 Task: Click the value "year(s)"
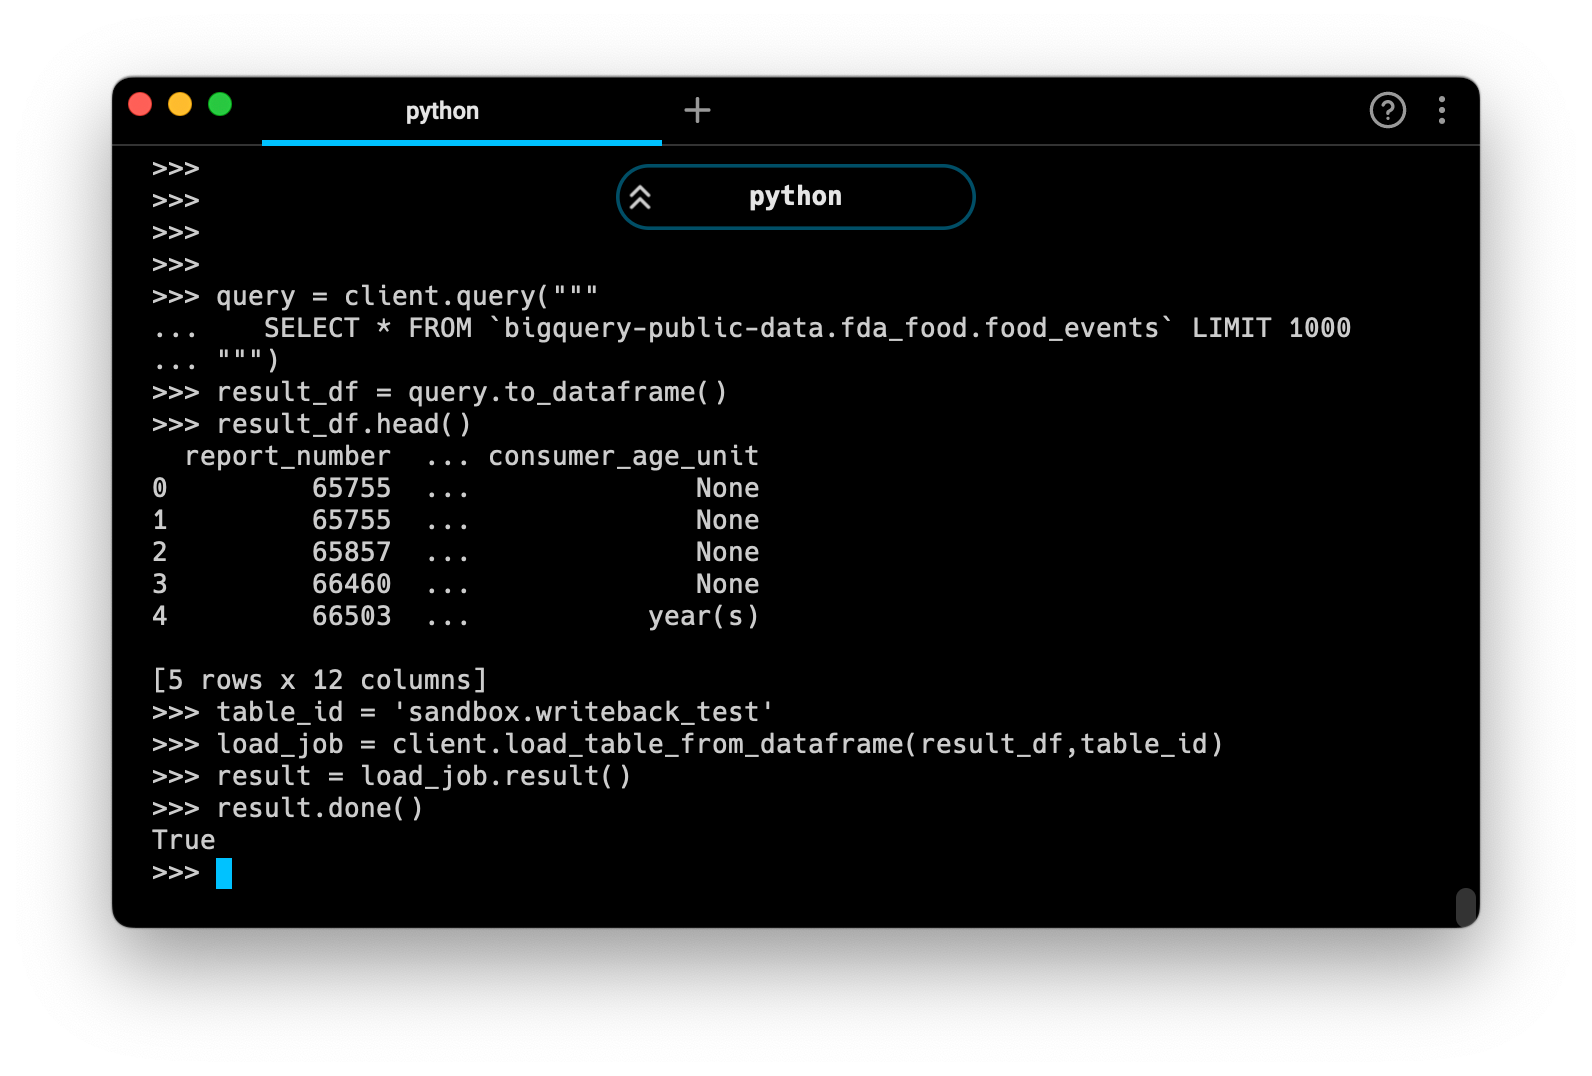(x=704, y=616)
